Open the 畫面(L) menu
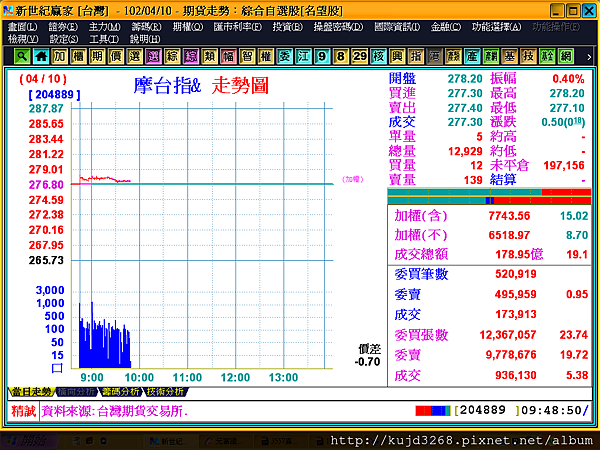Image resolution: width=600 pixels, height=450 pixels. coord(23,27)
